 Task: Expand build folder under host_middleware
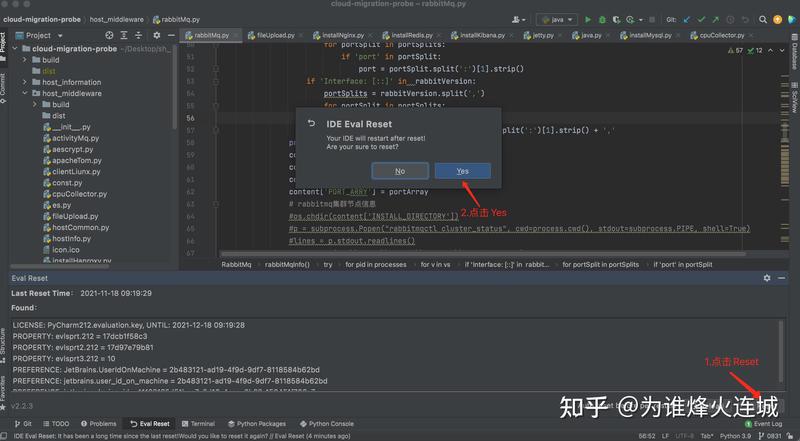[x=35, y=105]
